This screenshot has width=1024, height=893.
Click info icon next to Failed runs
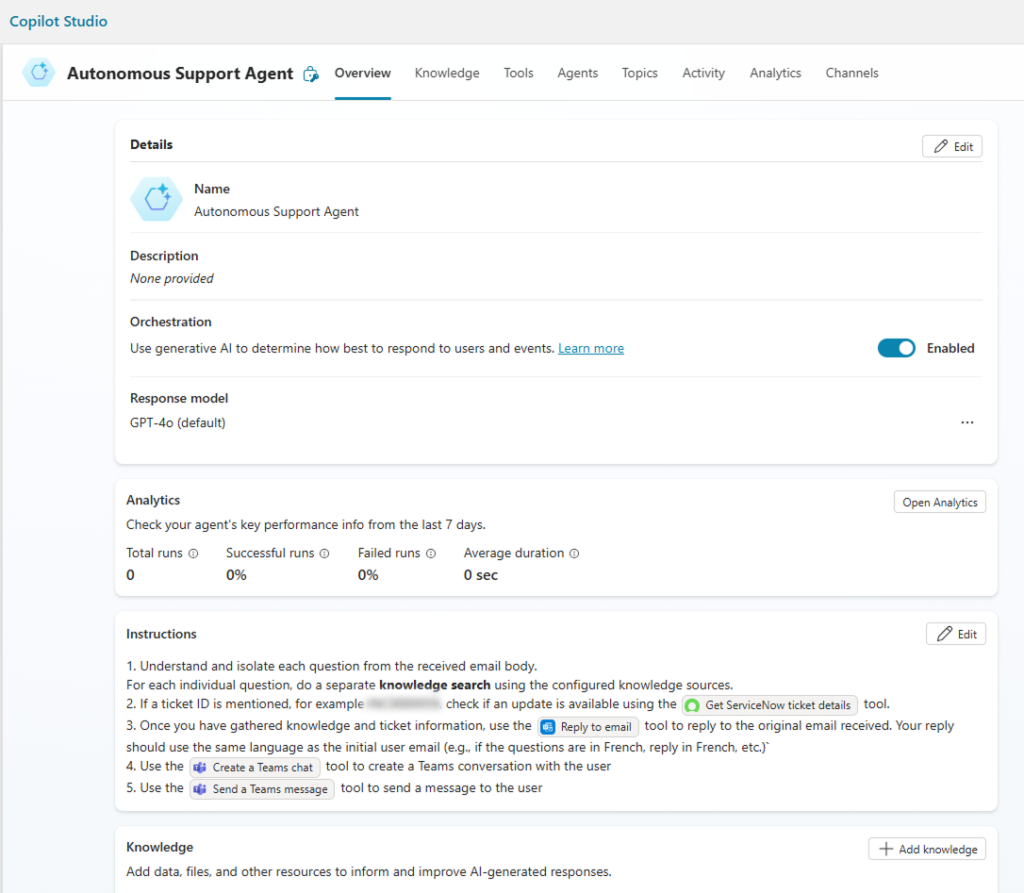(x=431, y=553)
